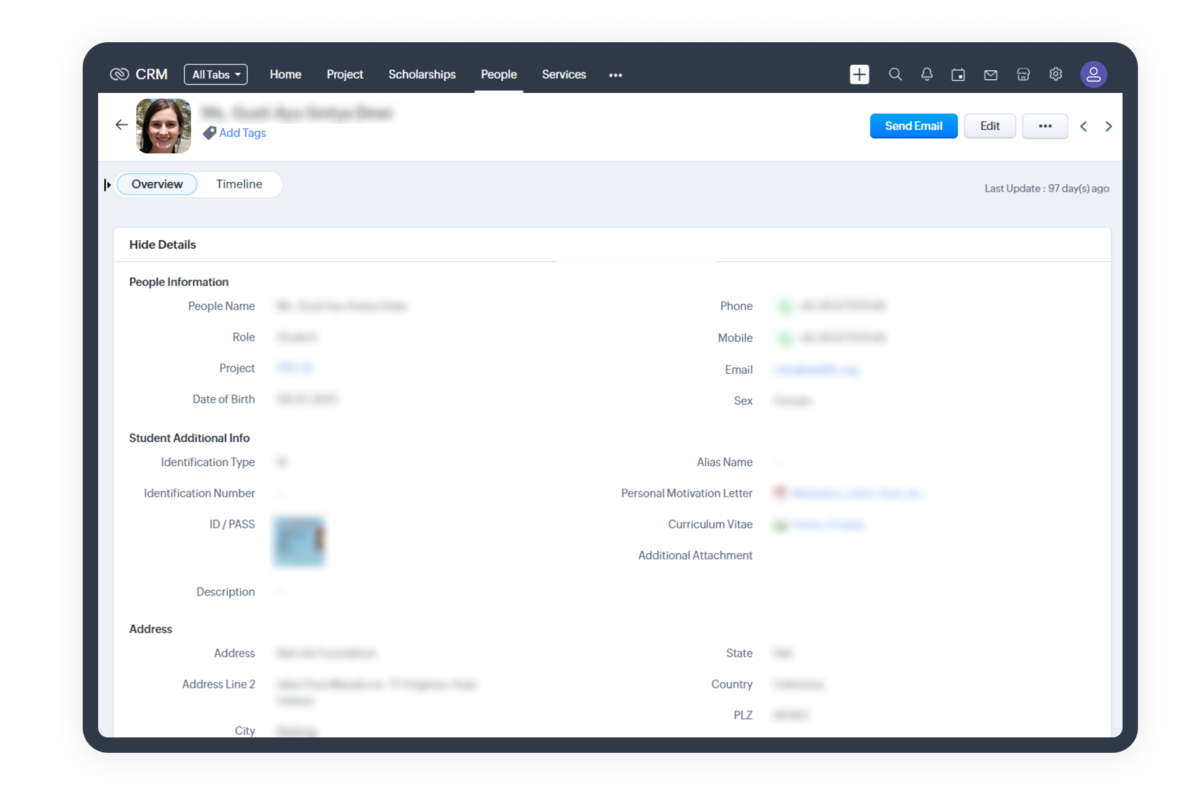Screen dimensions: 1199x799
Task: Expand the All Tabs dropdown
Action: click(215, 75)
